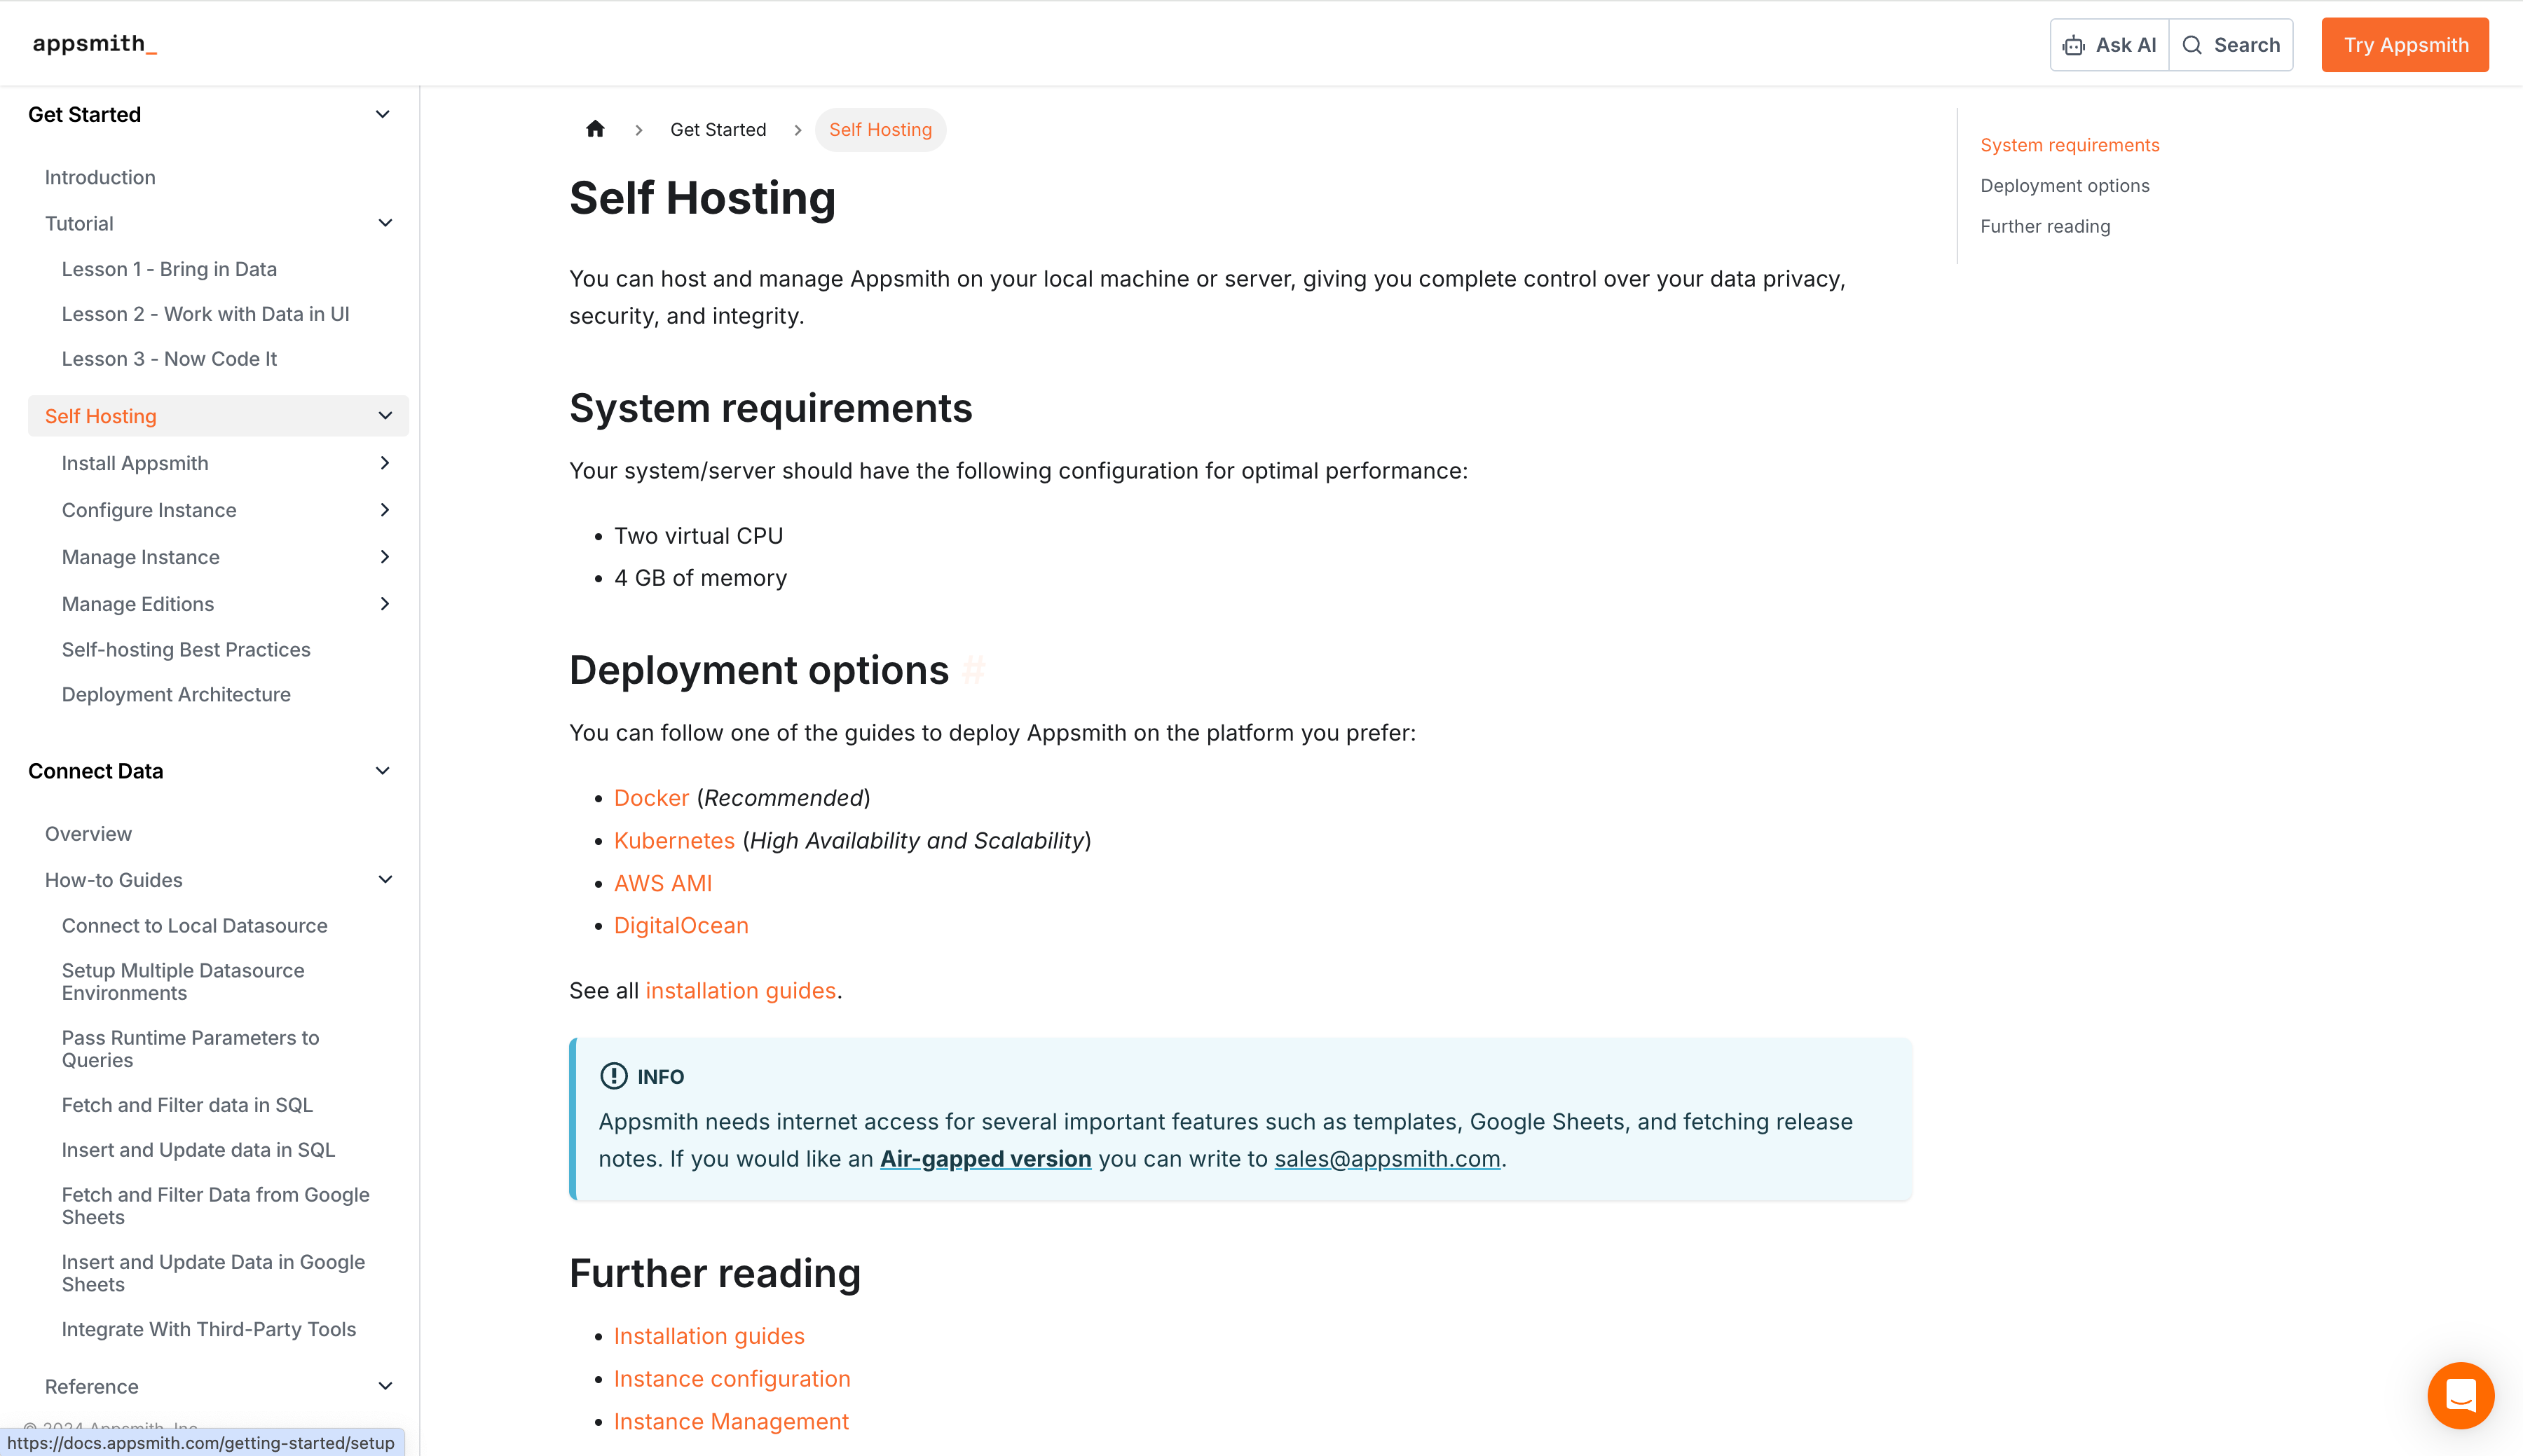Click the Get Started section collapse arrow

coord(385,114)
